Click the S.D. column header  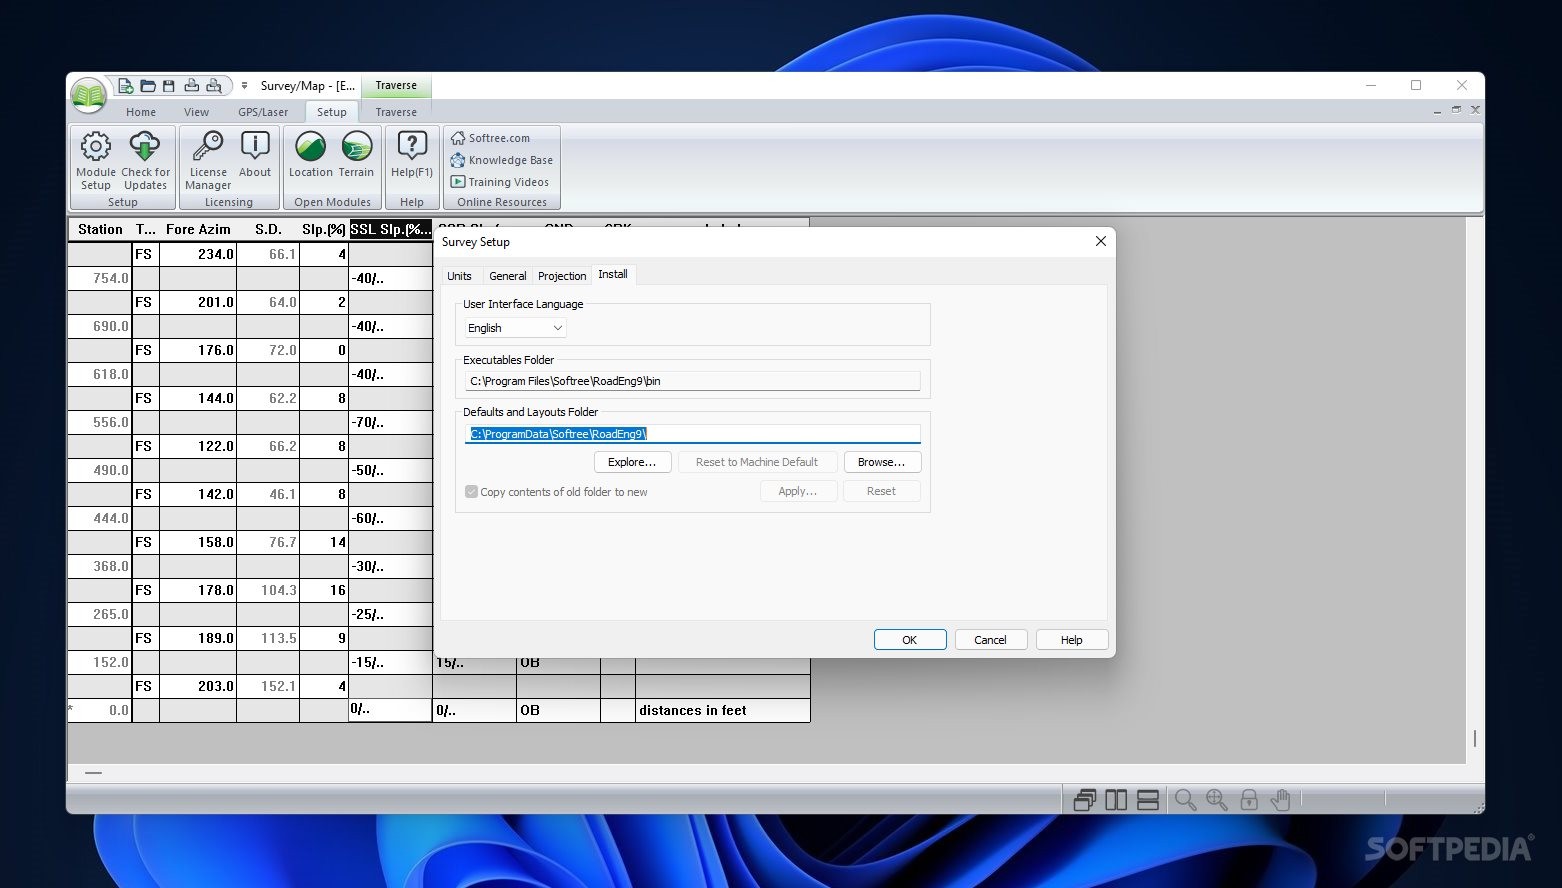coord(268,229)
